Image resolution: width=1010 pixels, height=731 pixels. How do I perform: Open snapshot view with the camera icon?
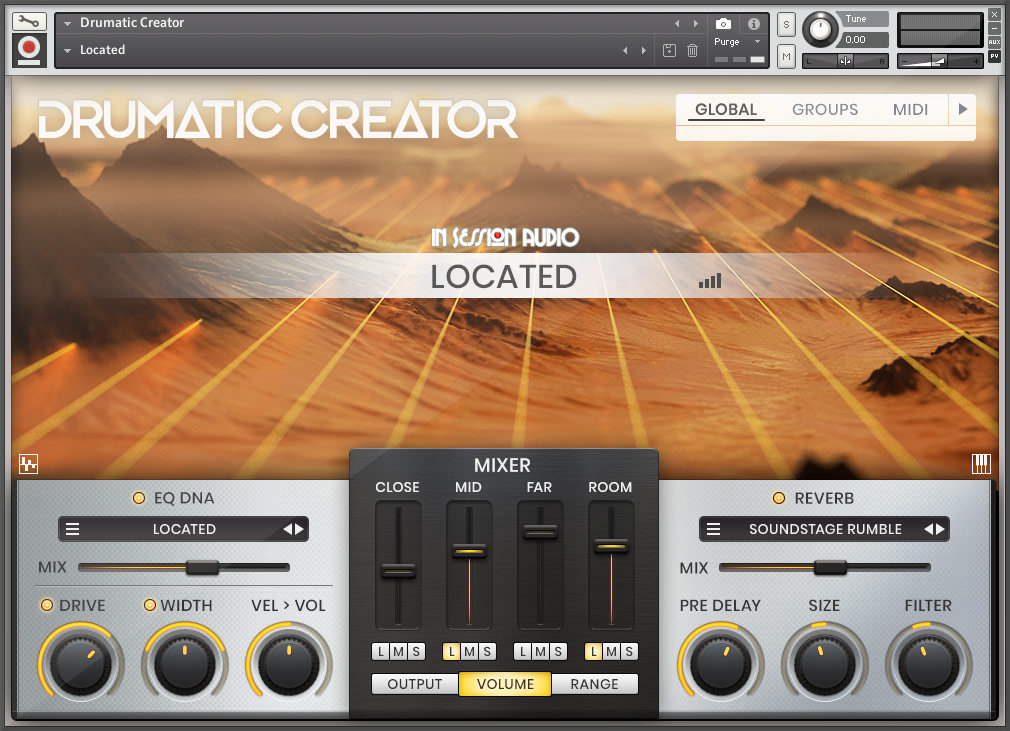click(724, 24)
